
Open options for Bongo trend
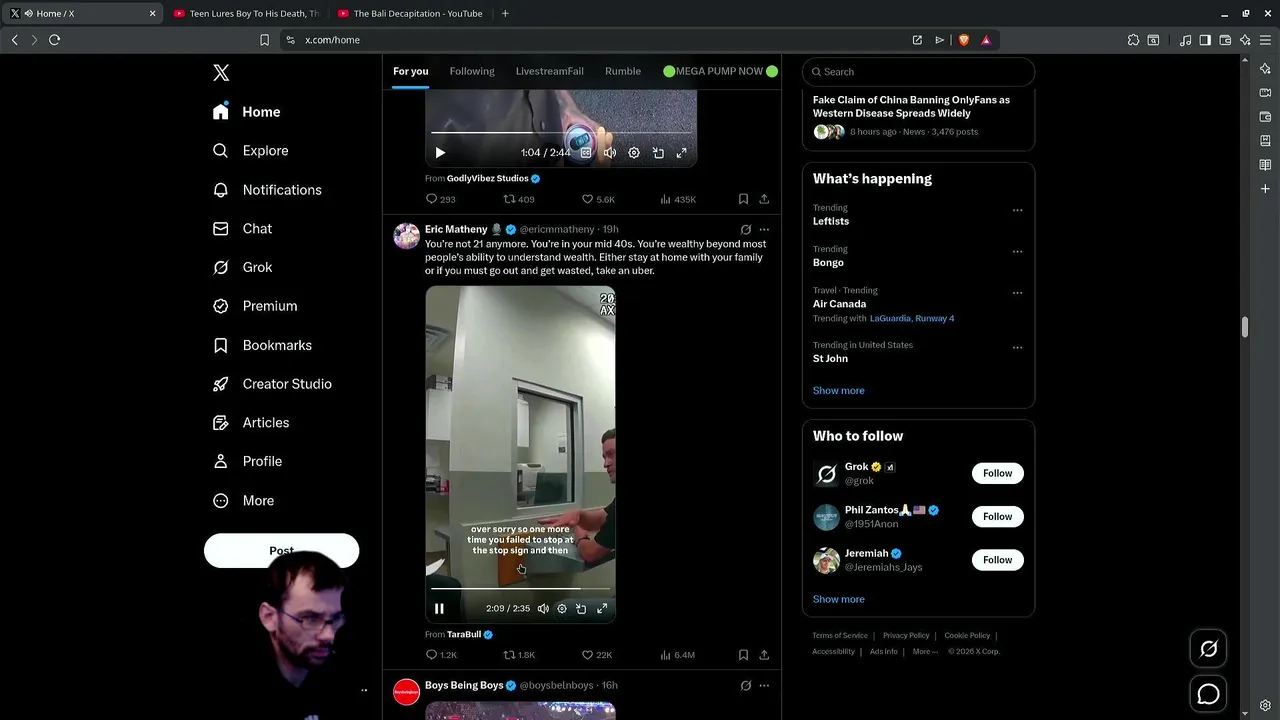coord(1017,252)
